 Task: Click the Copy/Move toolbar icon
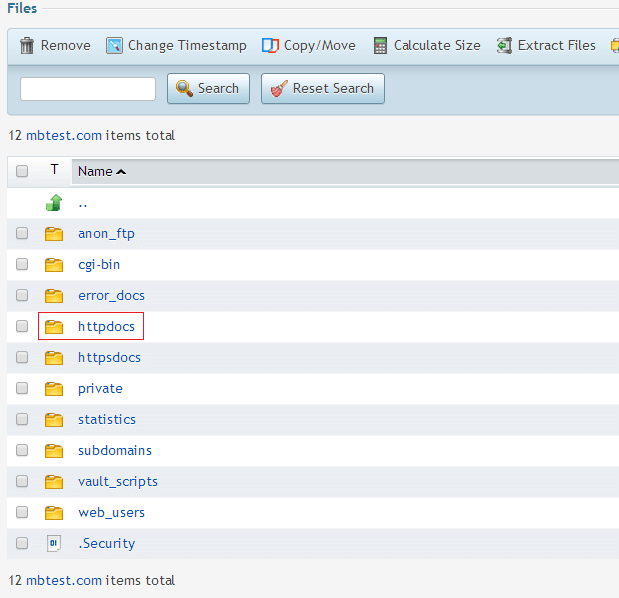coord(269,45)
